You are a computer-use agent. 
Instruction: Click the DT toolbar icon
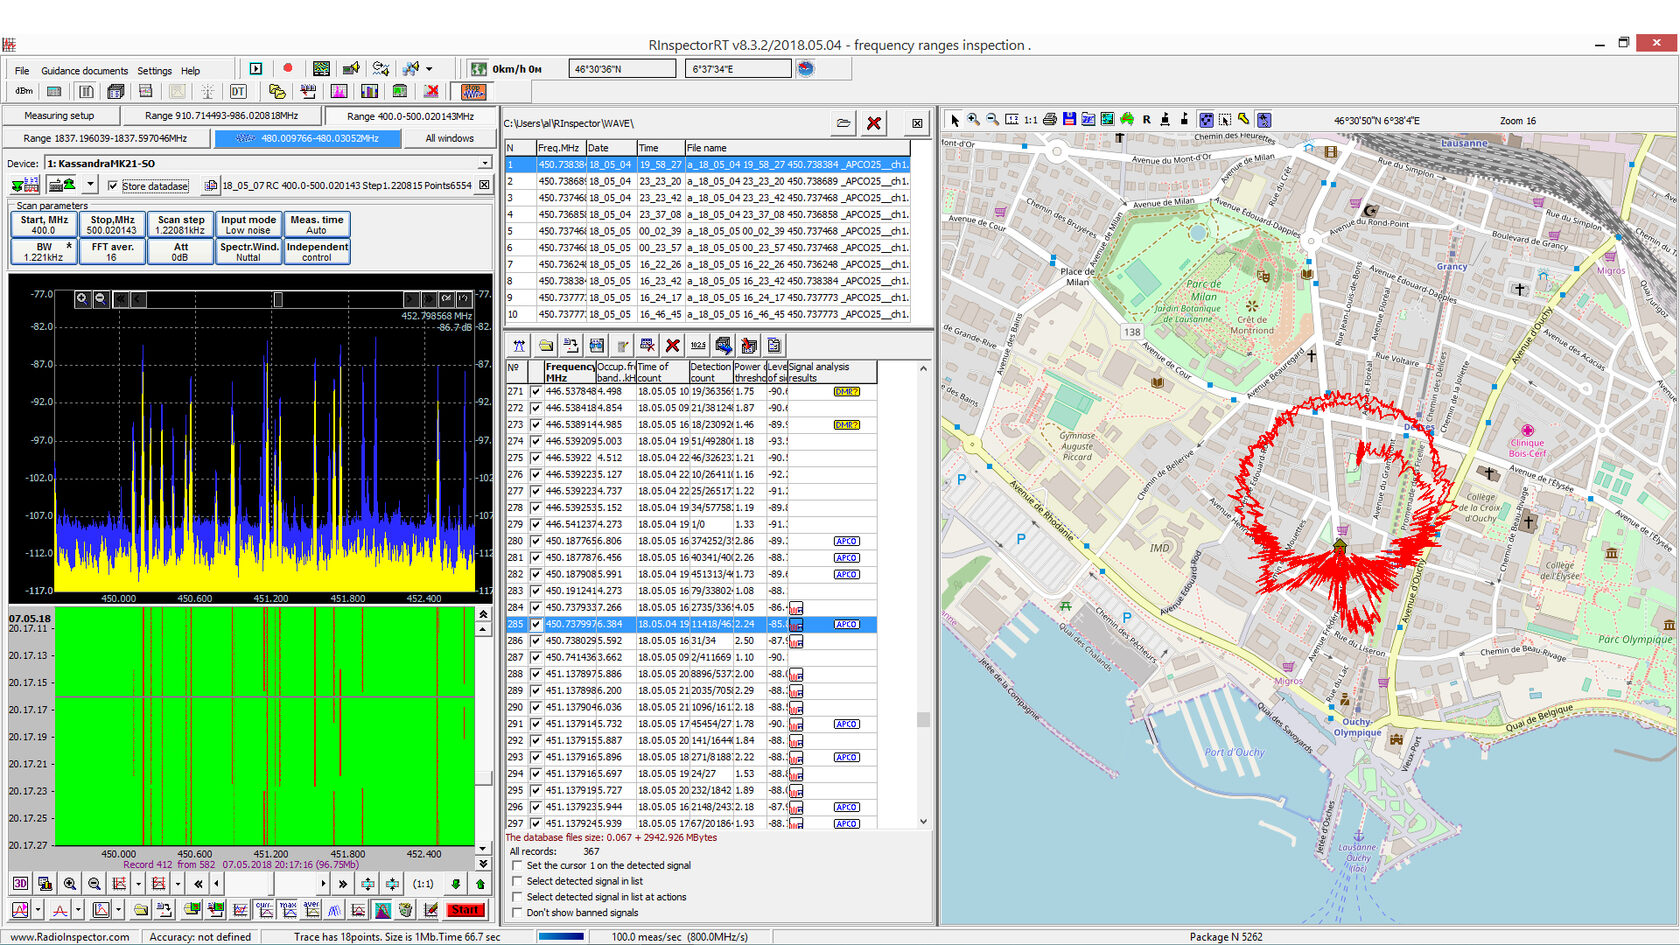(x=238, y=92)
